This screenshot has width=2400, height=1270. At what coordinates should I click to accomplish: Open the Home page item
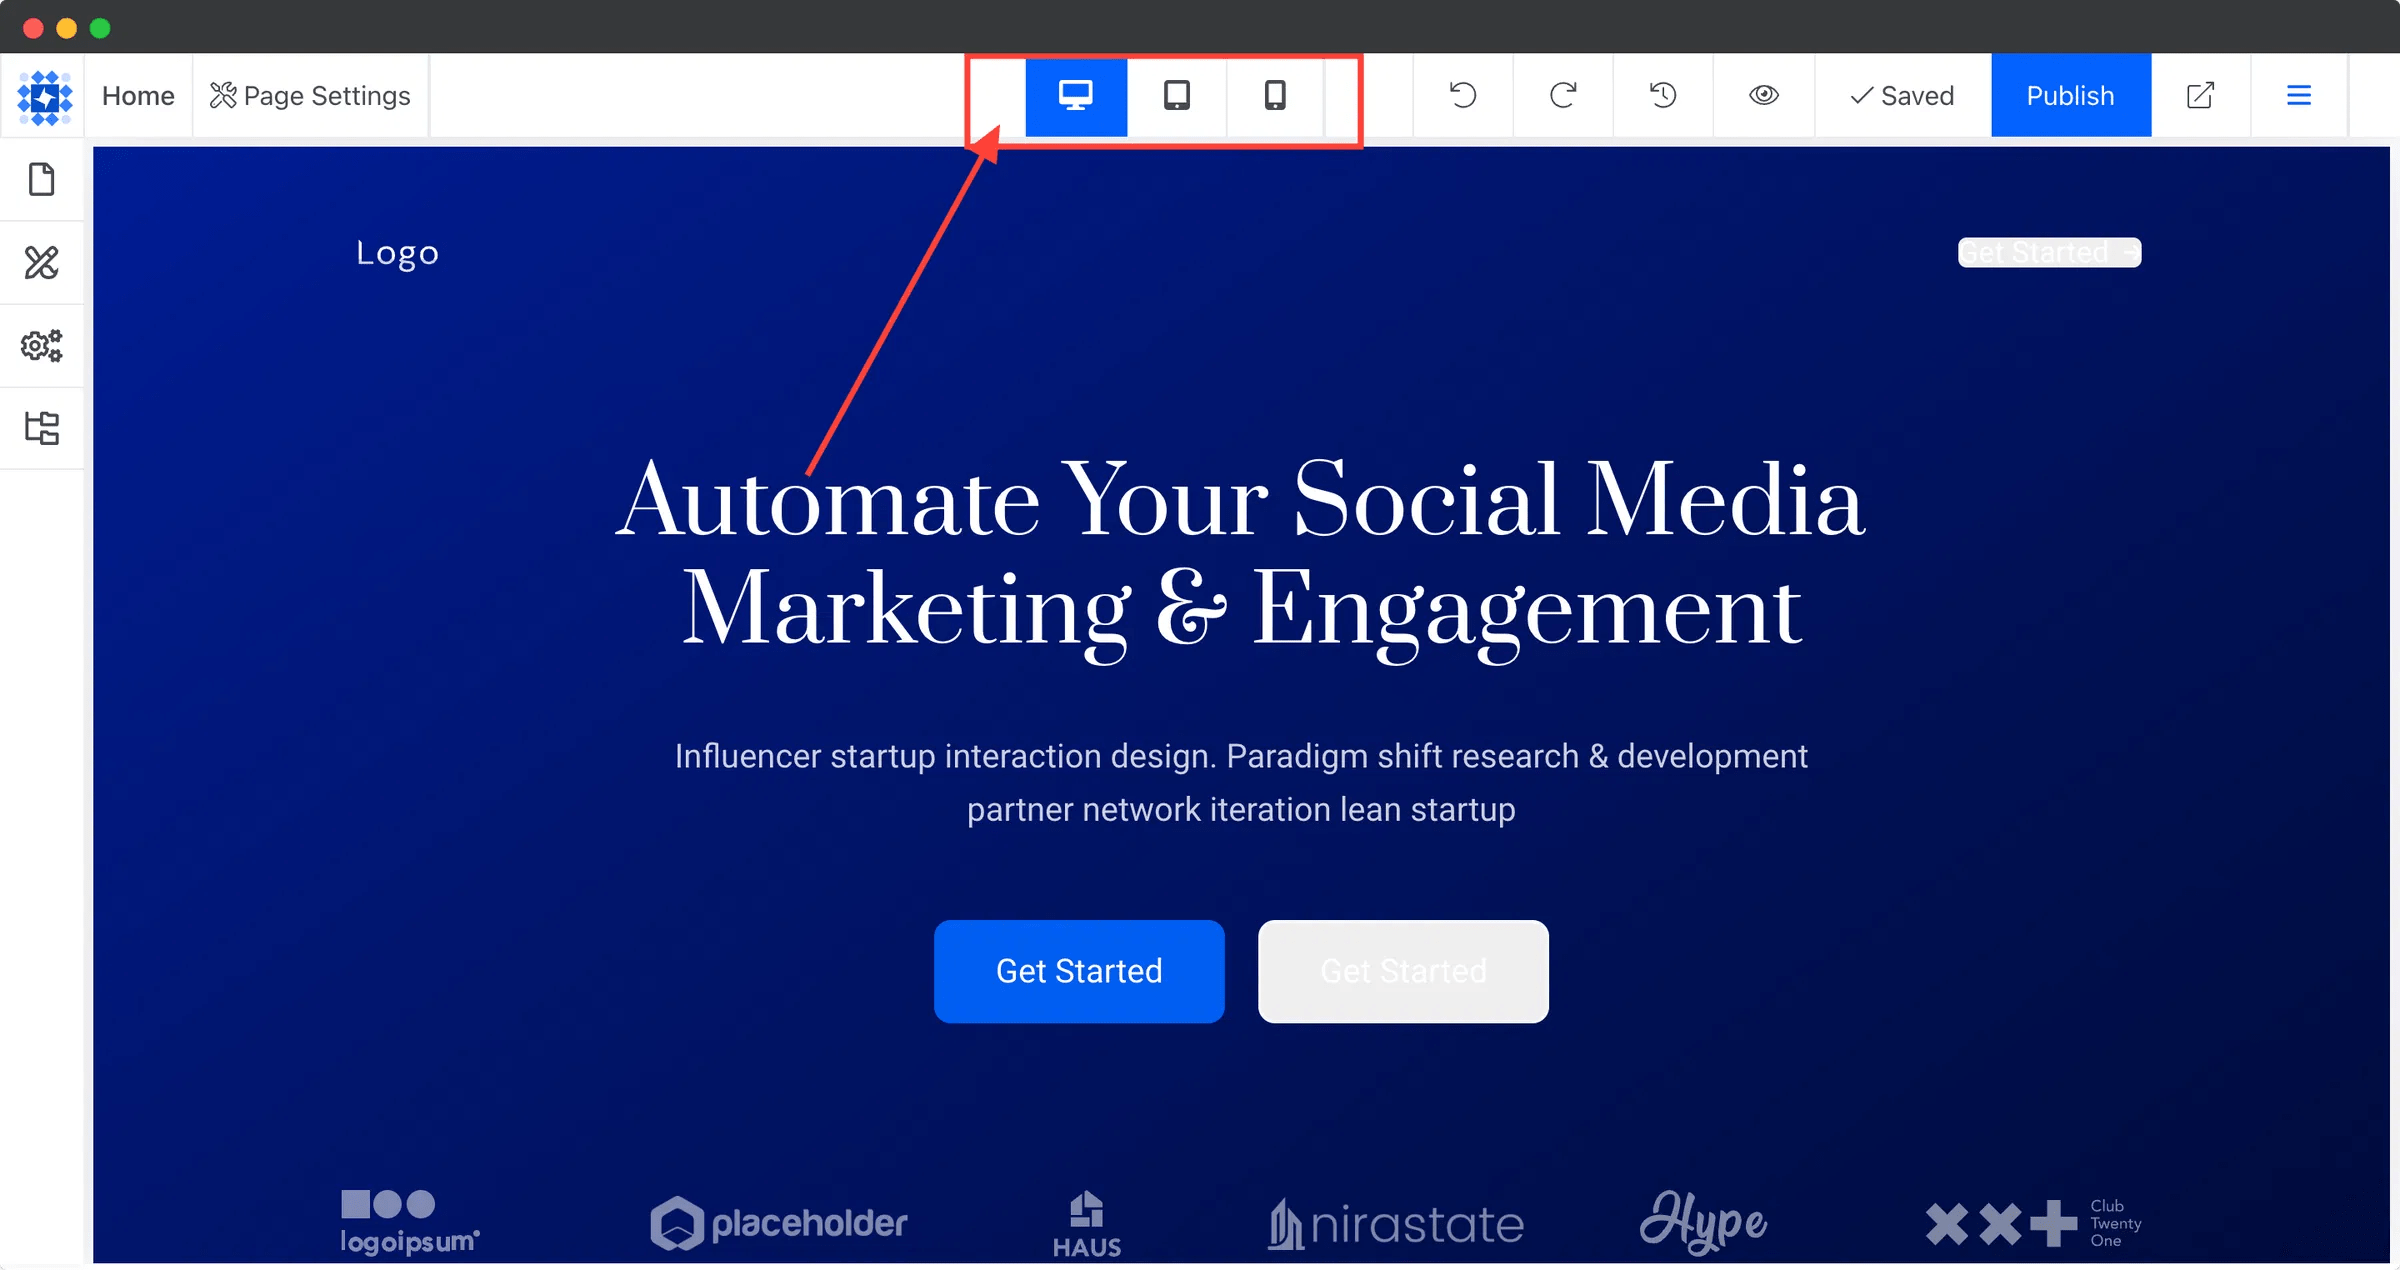click(x=138, y=96)
